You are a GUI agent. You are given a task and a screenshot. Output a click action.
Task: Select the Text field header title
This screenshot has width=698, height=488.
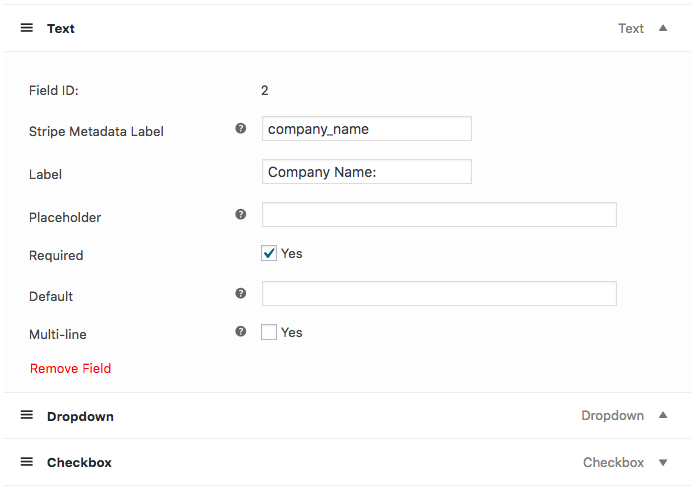pos(61,28)
